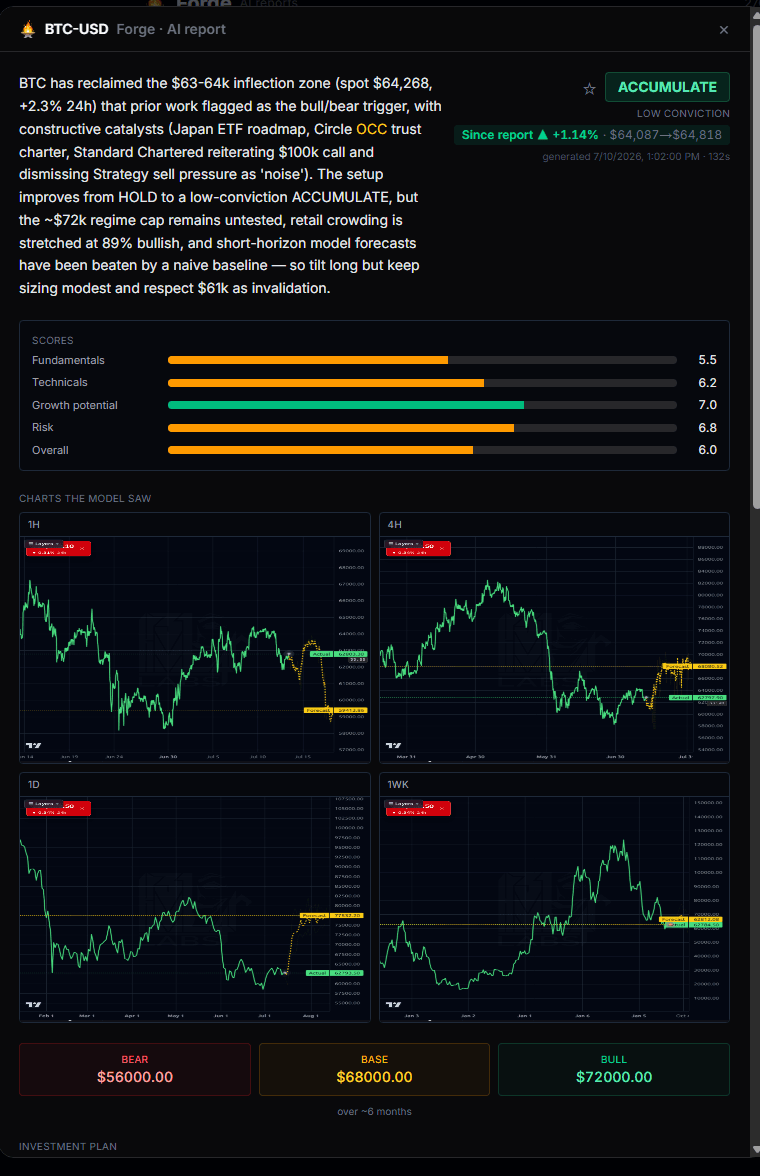Click the 6.0 Overall score value
Image resolution: width=760 pixels, height=1176 pixels.
click(x=707, y=450)
